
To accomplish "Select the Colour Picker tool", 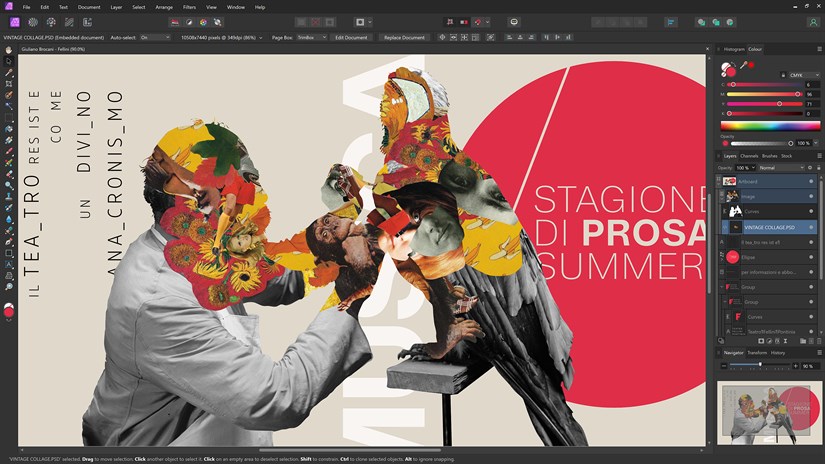I will coord(8,73).
